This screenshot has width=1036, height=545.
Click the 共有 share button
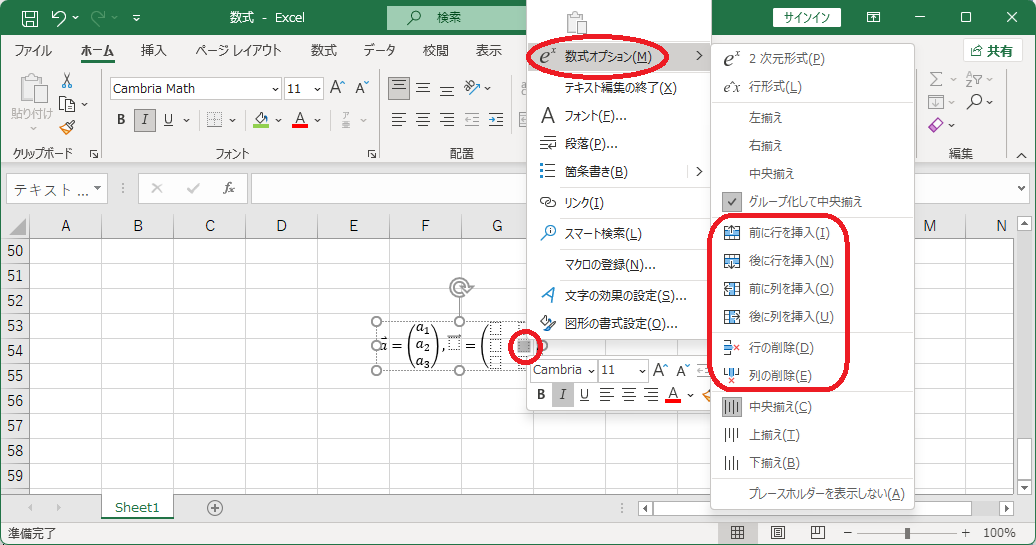[x=992, y=51]
